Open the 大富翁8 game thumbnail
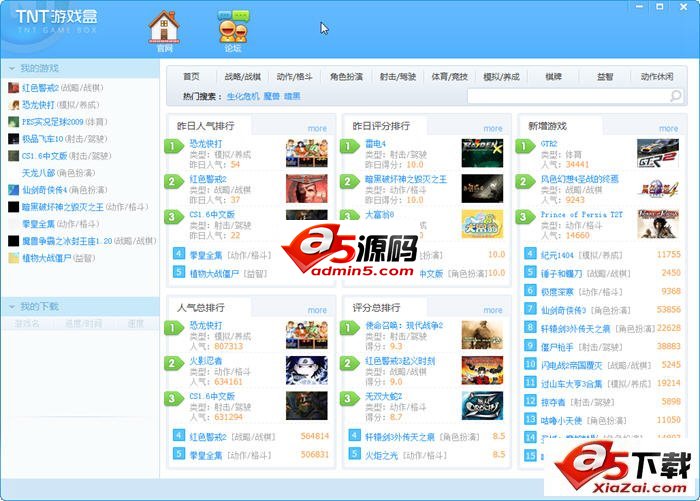Image resolution: width=700 pixels, height=501 pixels. click(x=482, y=224)
